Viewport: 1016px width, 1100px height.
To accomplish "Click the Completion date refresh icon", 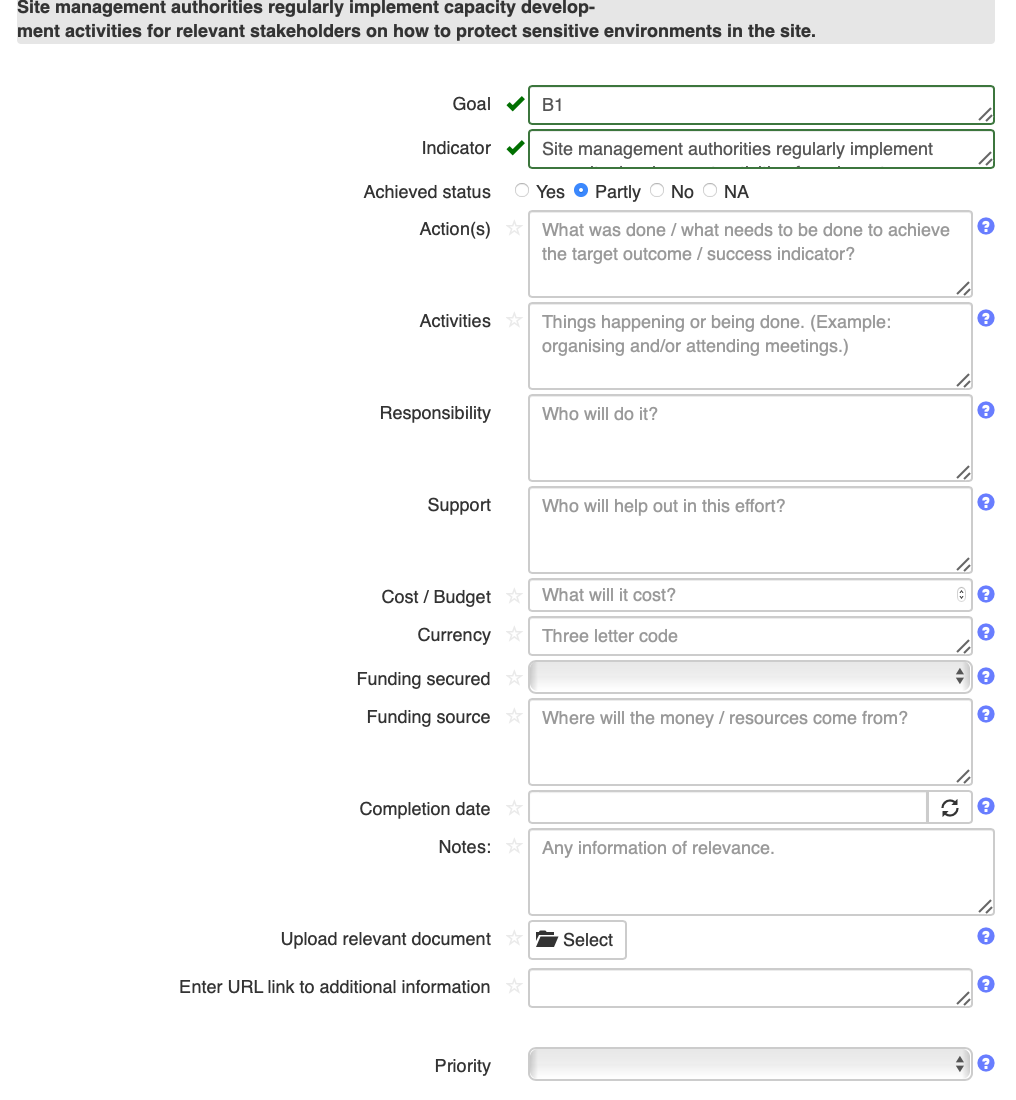I will [950, 808].
